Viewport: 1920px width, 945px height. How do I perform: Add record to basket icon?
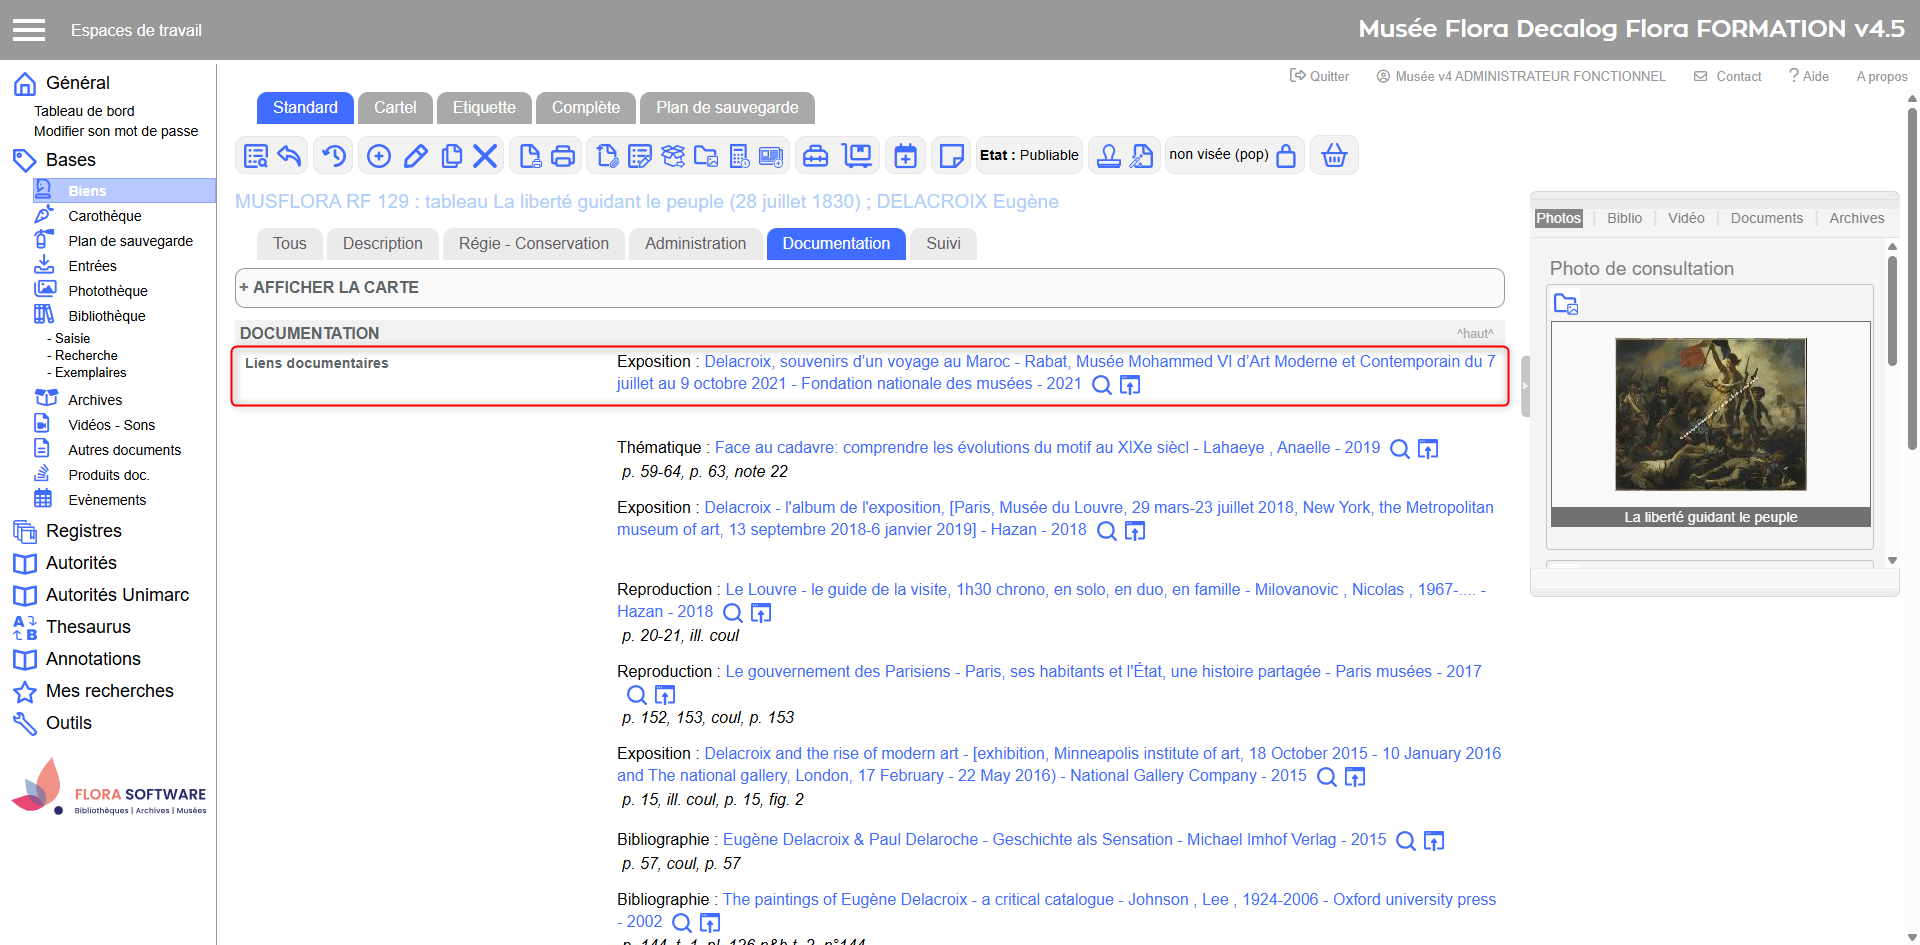pos(1334,156)
